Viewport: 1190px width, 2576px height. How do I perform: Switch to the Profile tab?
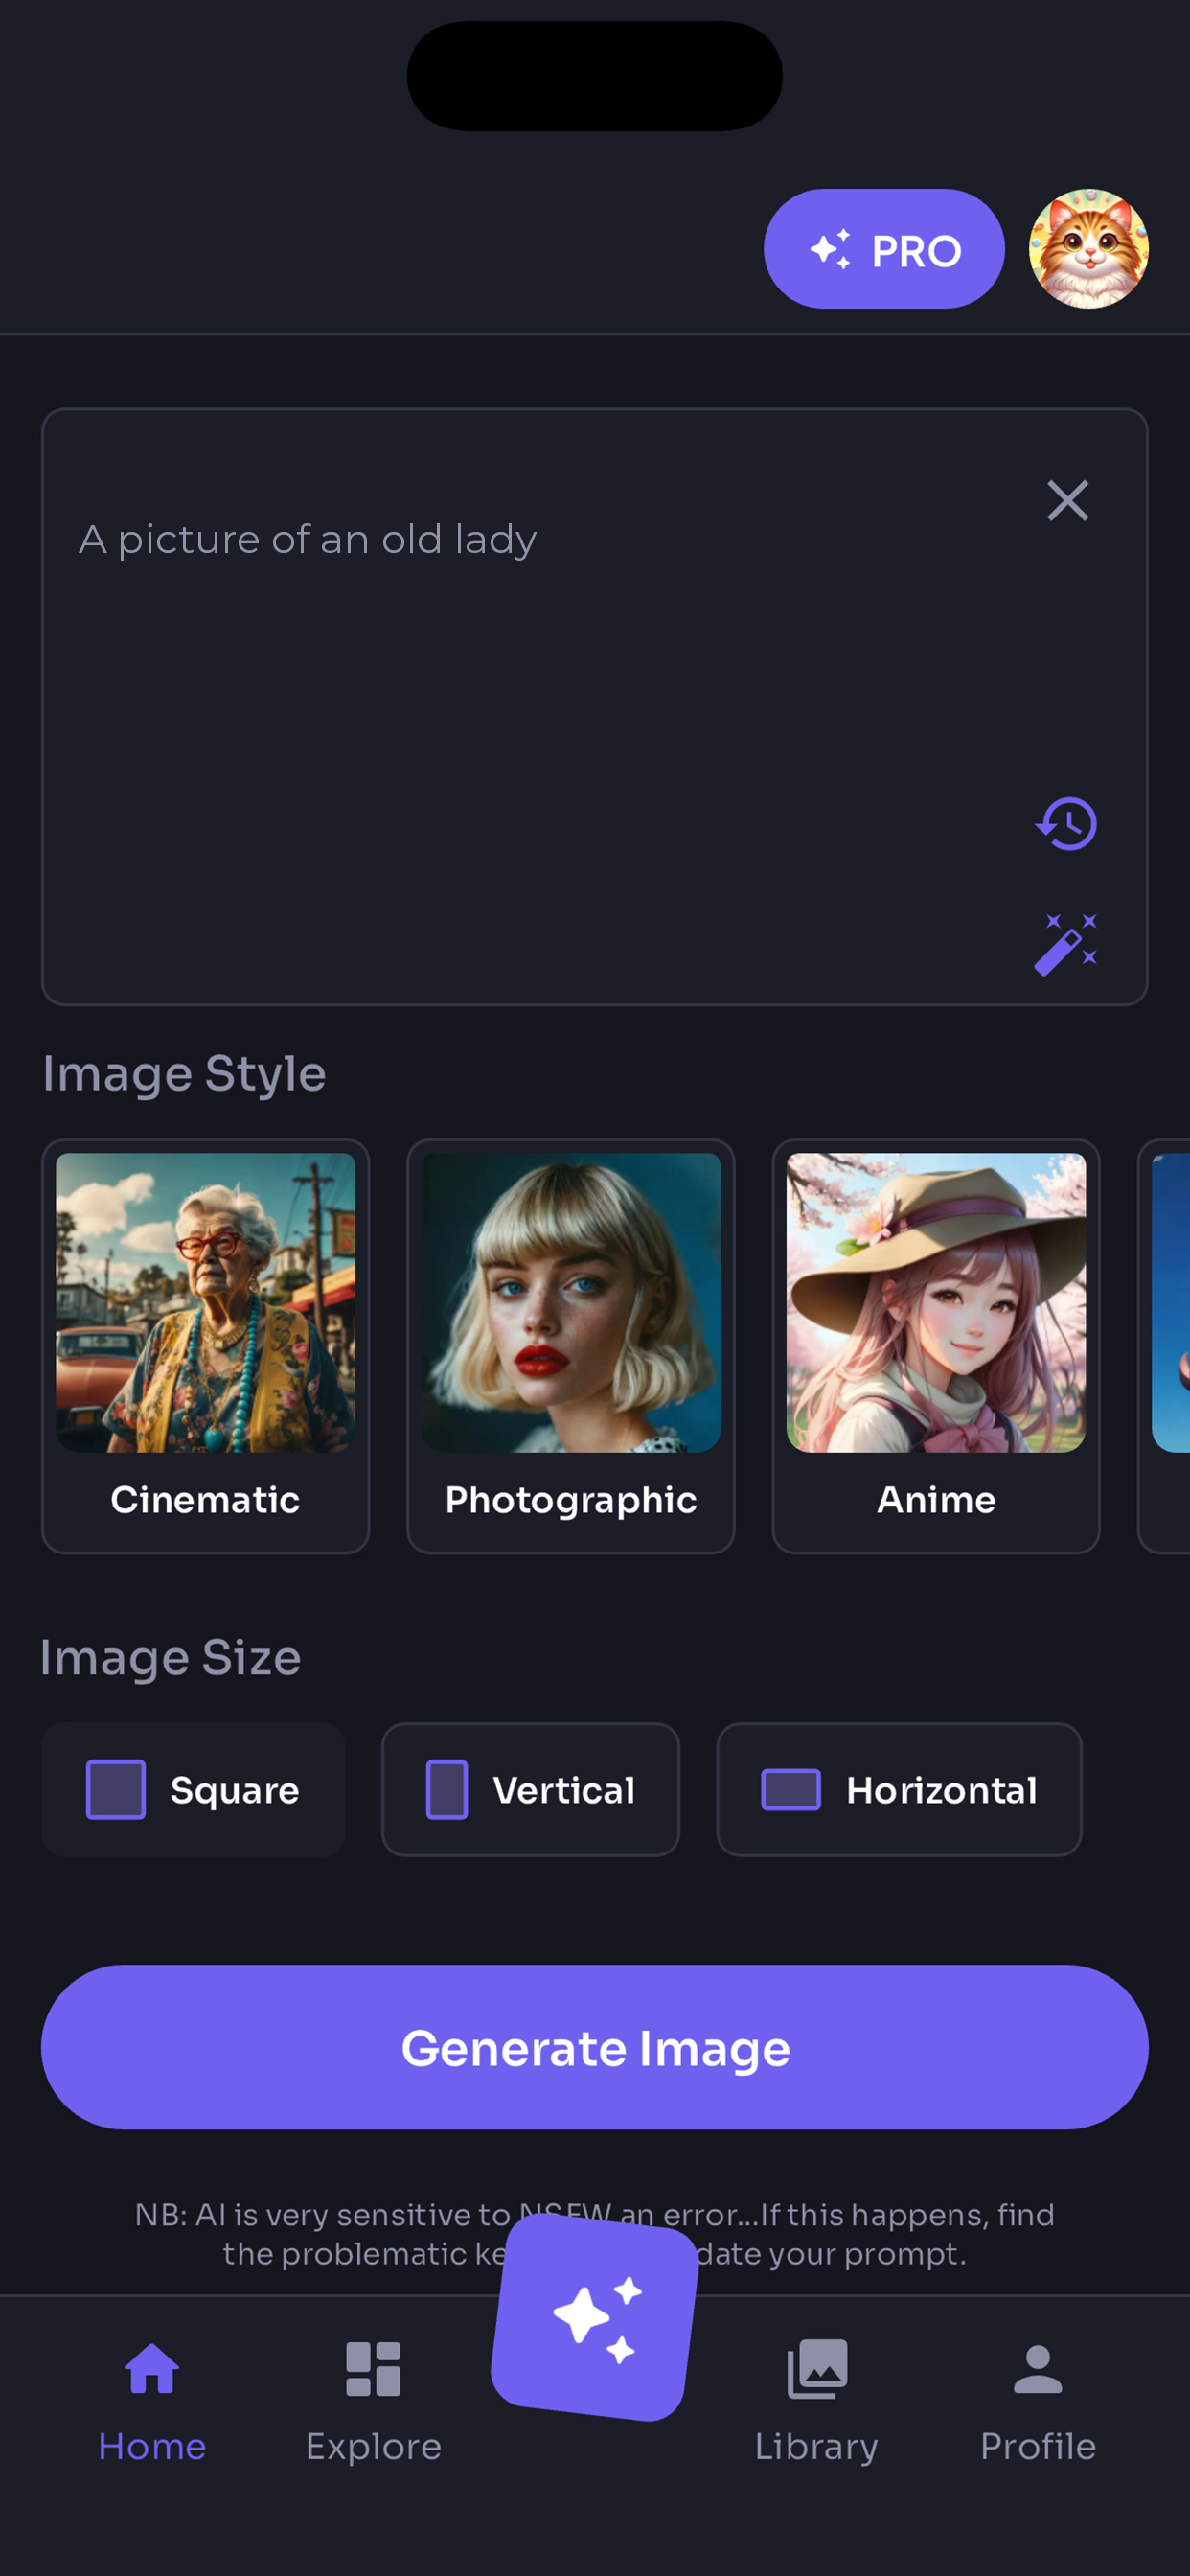[x=1038, y=2402]
